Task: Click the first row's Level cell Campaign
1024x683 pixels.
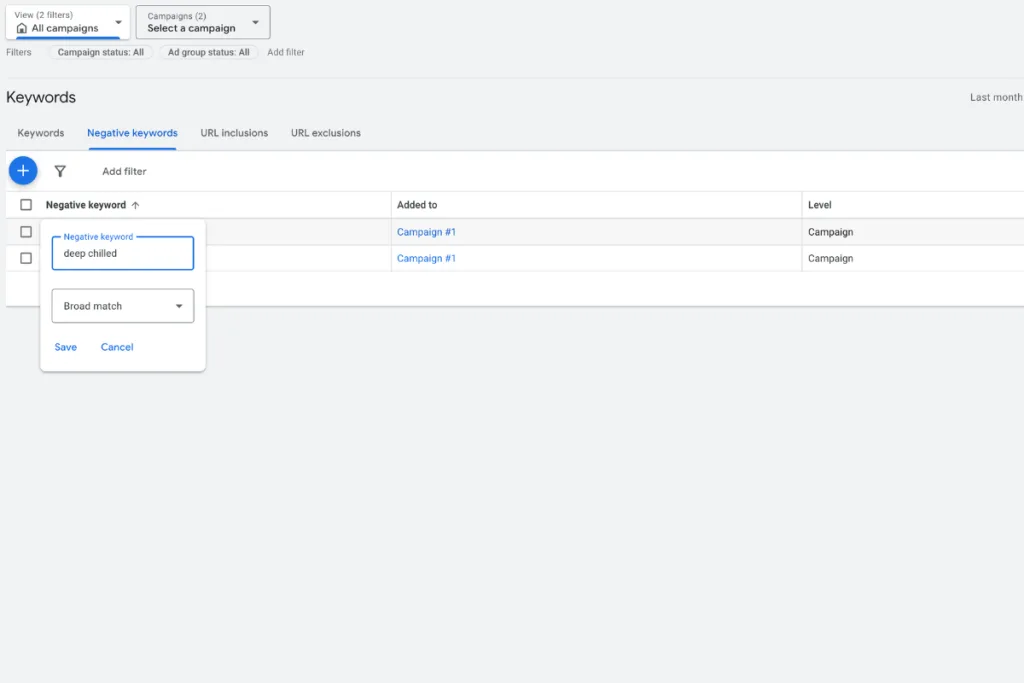Action: [830, 232]
